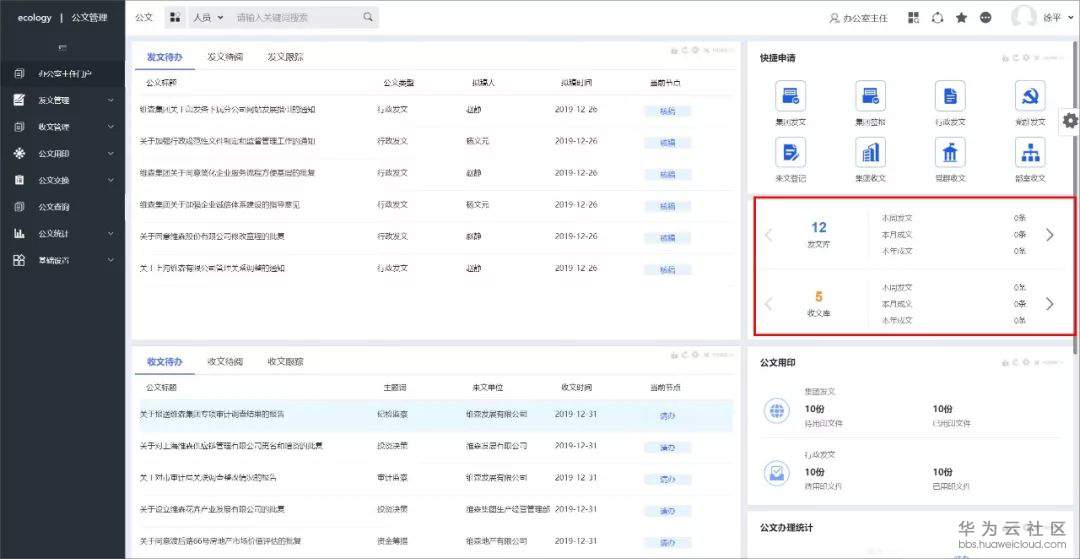This screenshot has height=559, width=1080.
Task: Click the 公文 top navigation label
Action: pyautogui.click(x=144, y=17)
